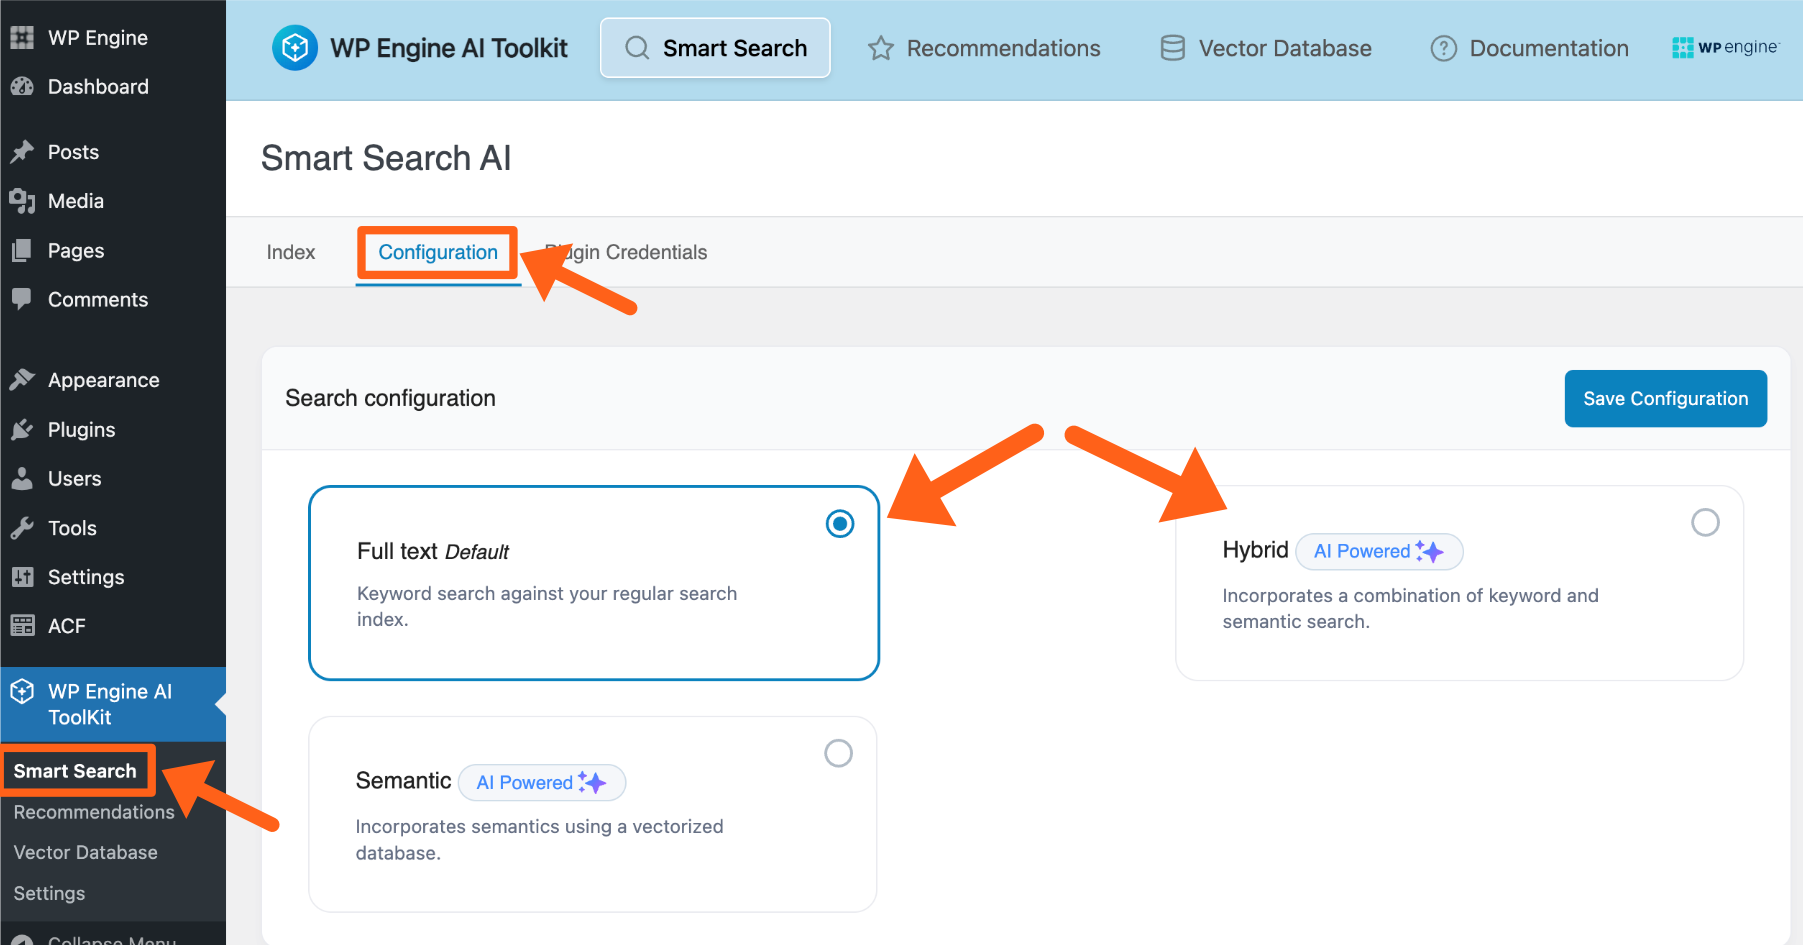Open the Documentation link in header
Screen dimensions: 1803x945
point(1529,48)
